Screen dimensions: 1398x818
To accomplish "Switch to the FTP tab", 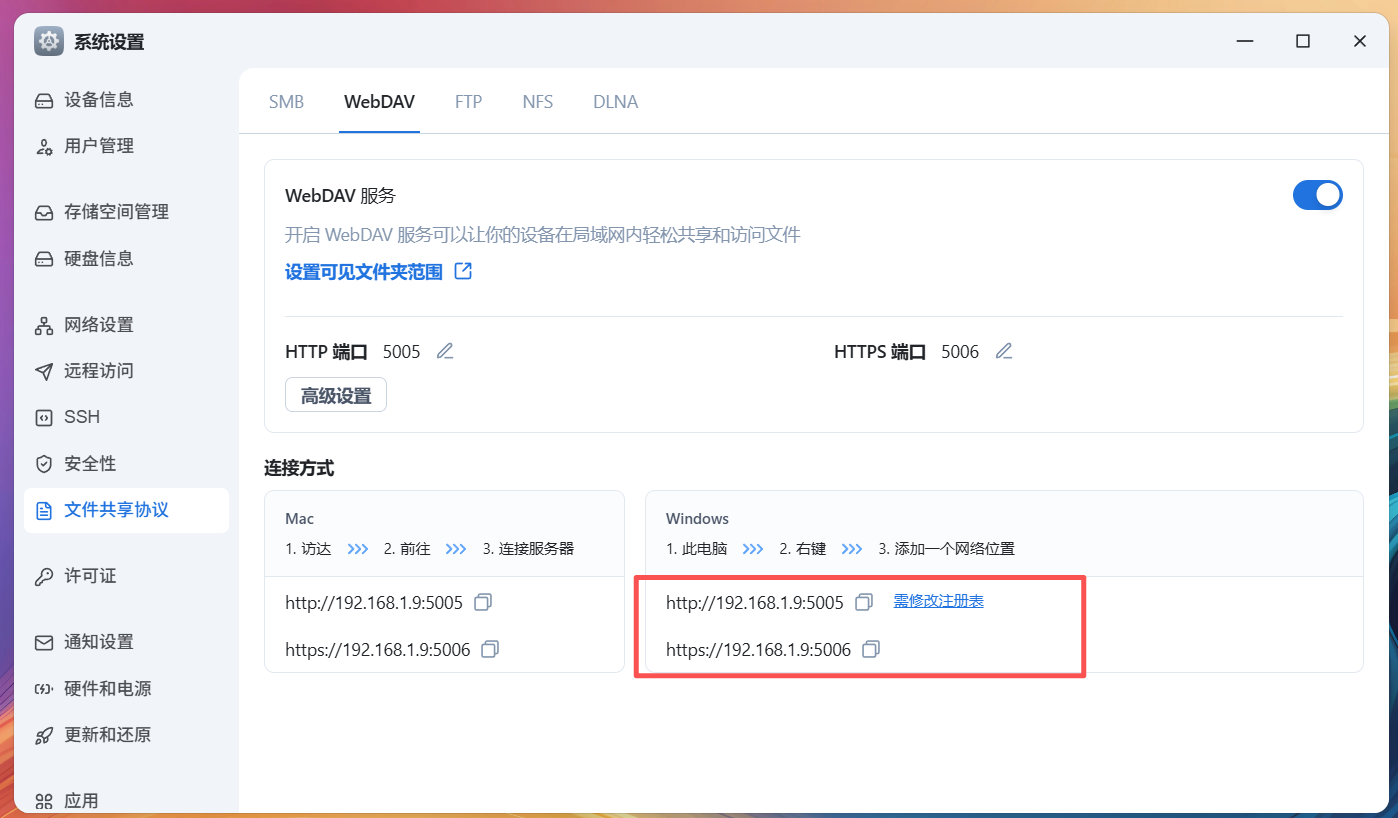I will [x=468, y=102].
